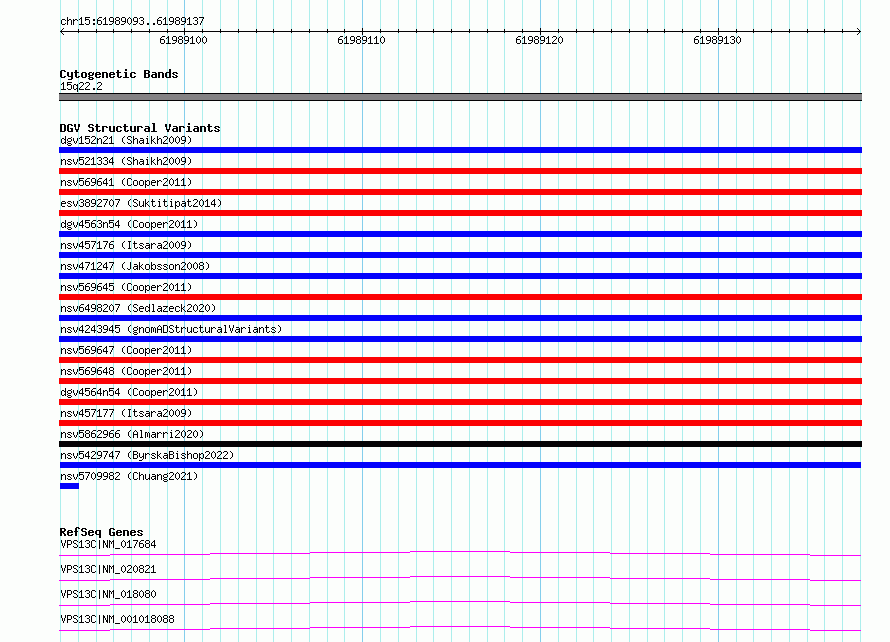Click the nsv5429747 (ByrskaBishop2022) label
Image resolution: width=890 pixels, height=642 pixels.
coord(147,455)
